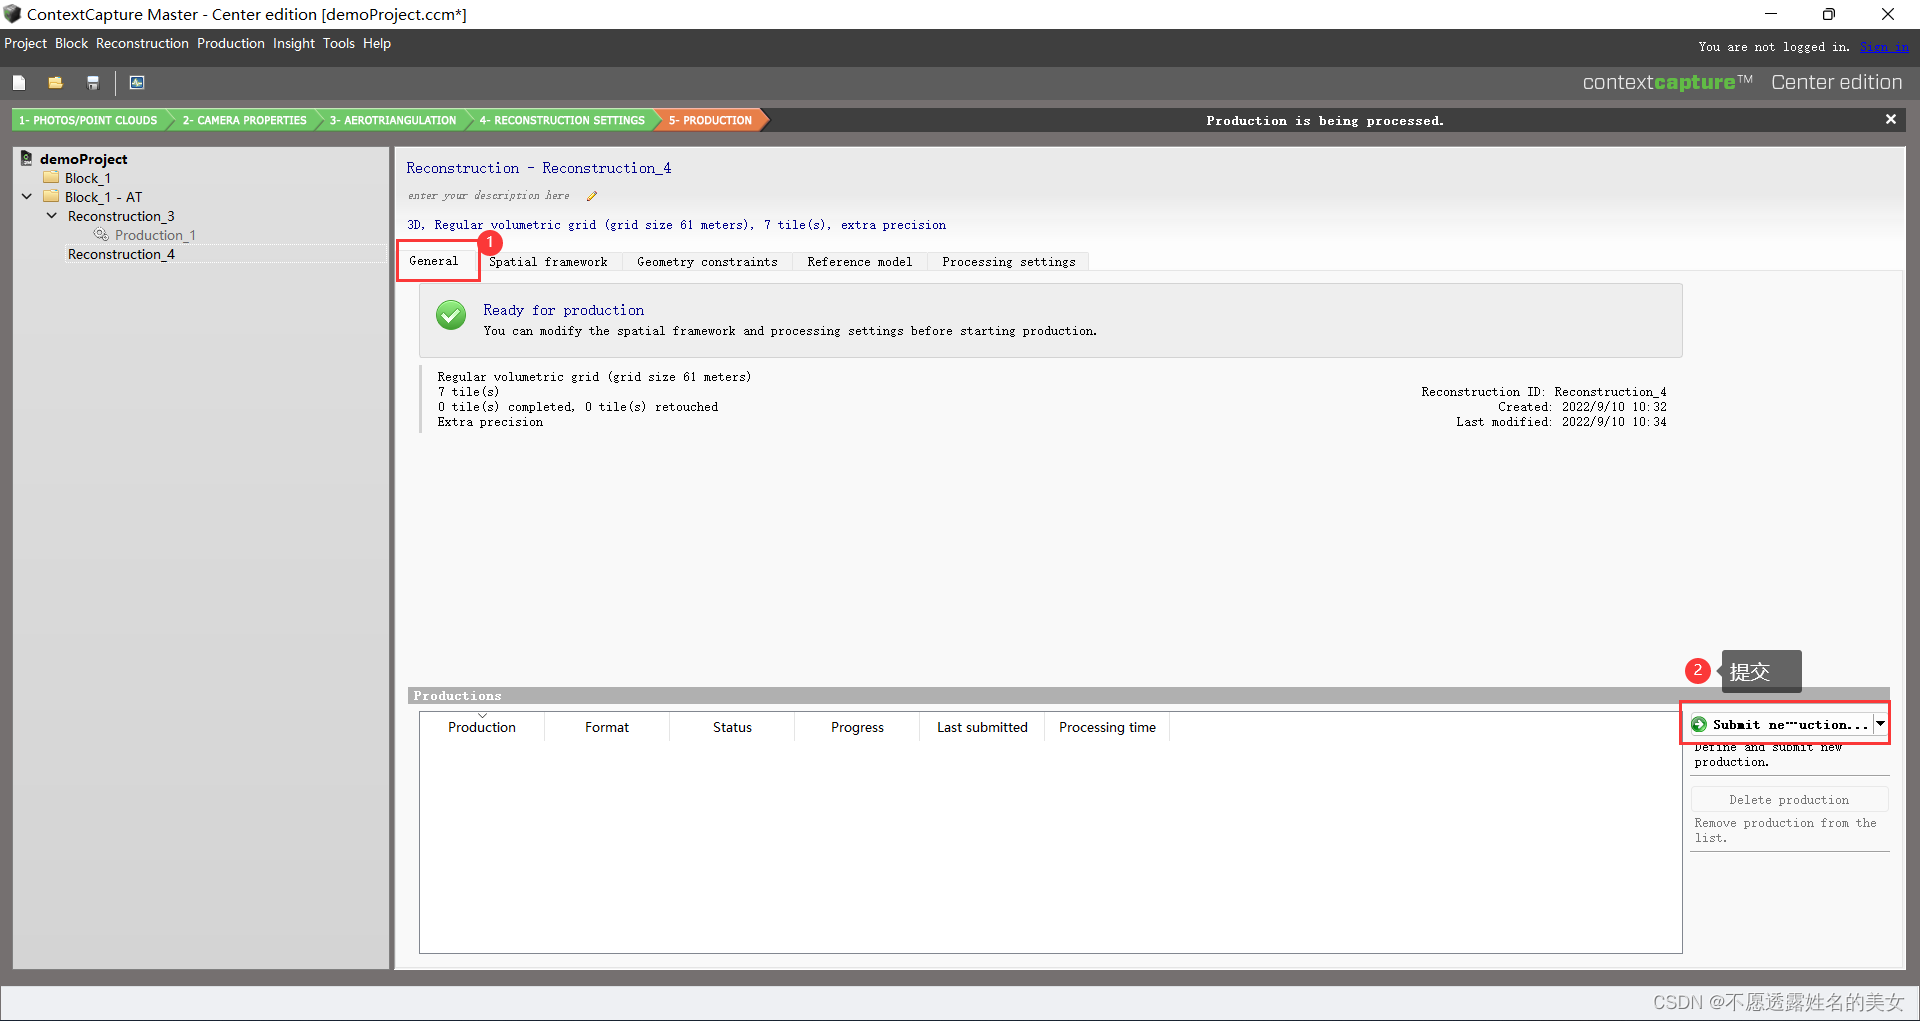1920x1021 pixels.
Task: Click the Save project toolbar icon
Action: click(x=93, y=83)
